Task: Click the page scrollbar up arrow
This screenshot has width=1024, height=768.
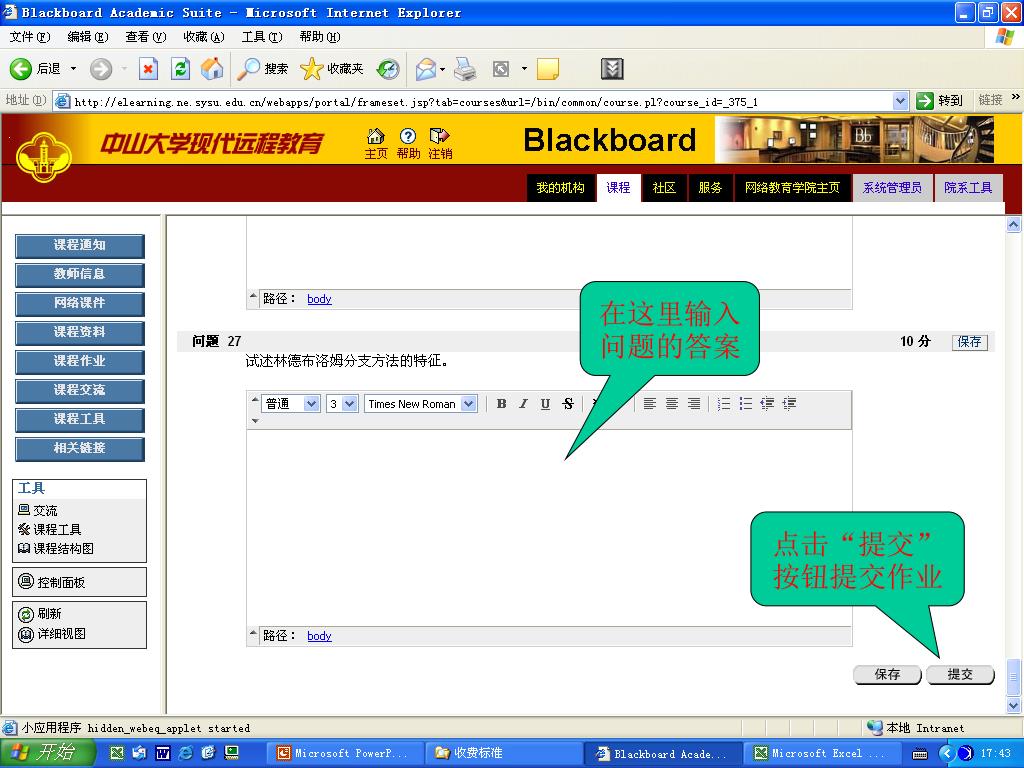Action: tap(1014, 225)
